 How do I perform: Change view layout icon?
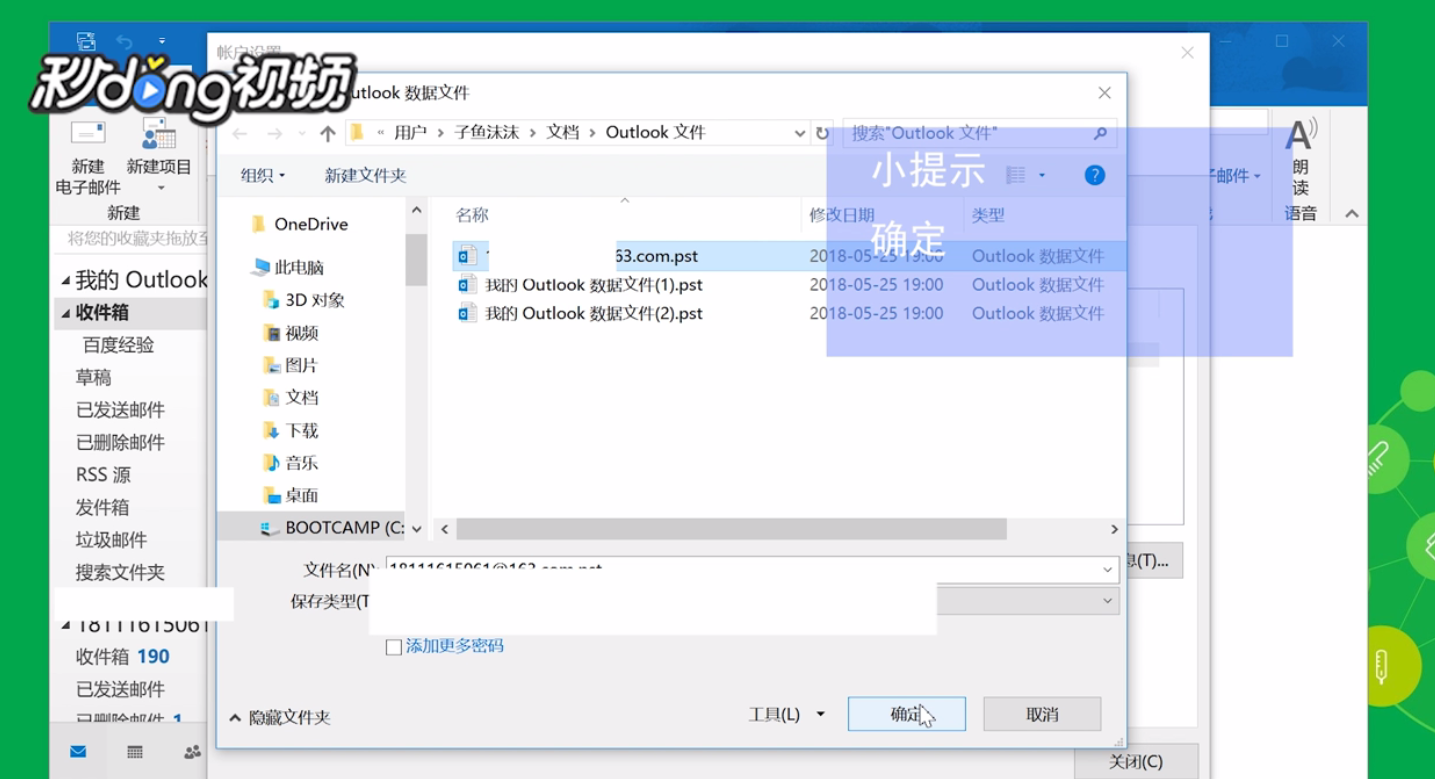1015,175
